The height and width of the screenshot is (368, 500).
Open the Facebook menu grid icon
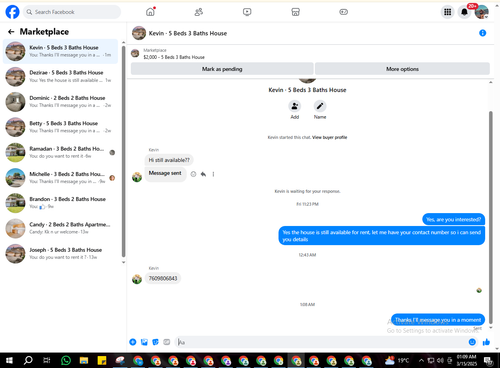point(448,12)
